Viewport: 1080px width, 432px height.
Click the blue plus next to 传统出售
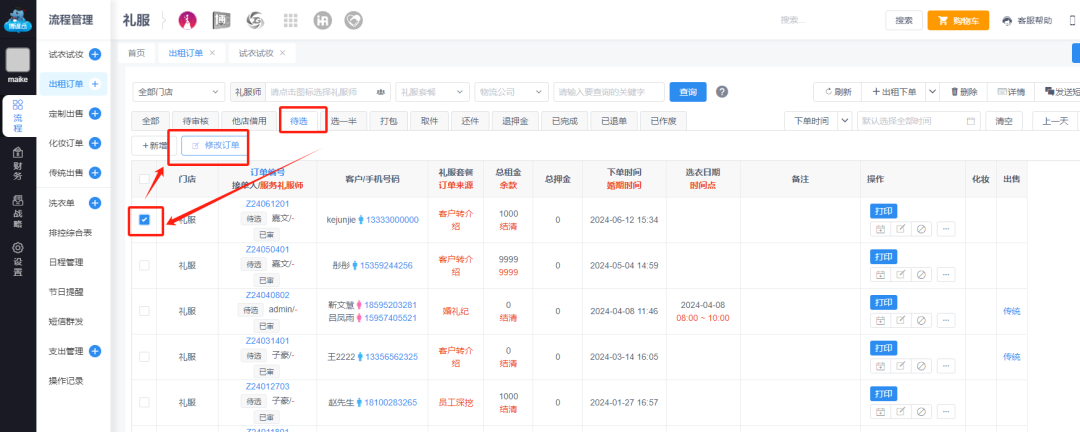pyautogui.click(x=96, y=173)
